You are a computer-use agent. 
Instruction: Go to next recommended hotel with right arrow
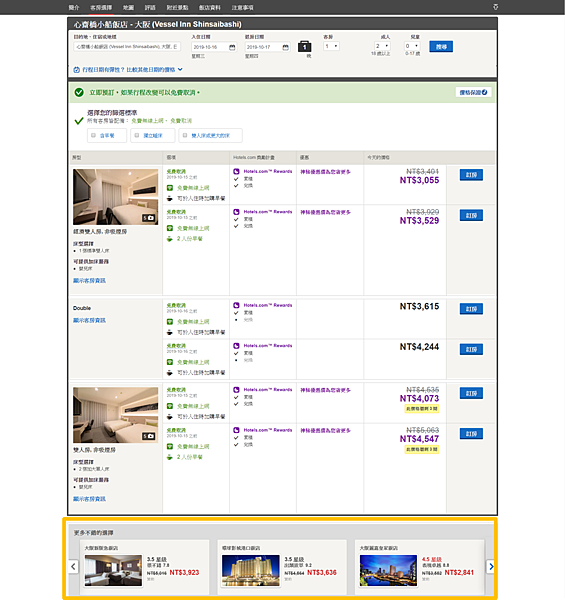pyautogui.click(x=491, y=566)
